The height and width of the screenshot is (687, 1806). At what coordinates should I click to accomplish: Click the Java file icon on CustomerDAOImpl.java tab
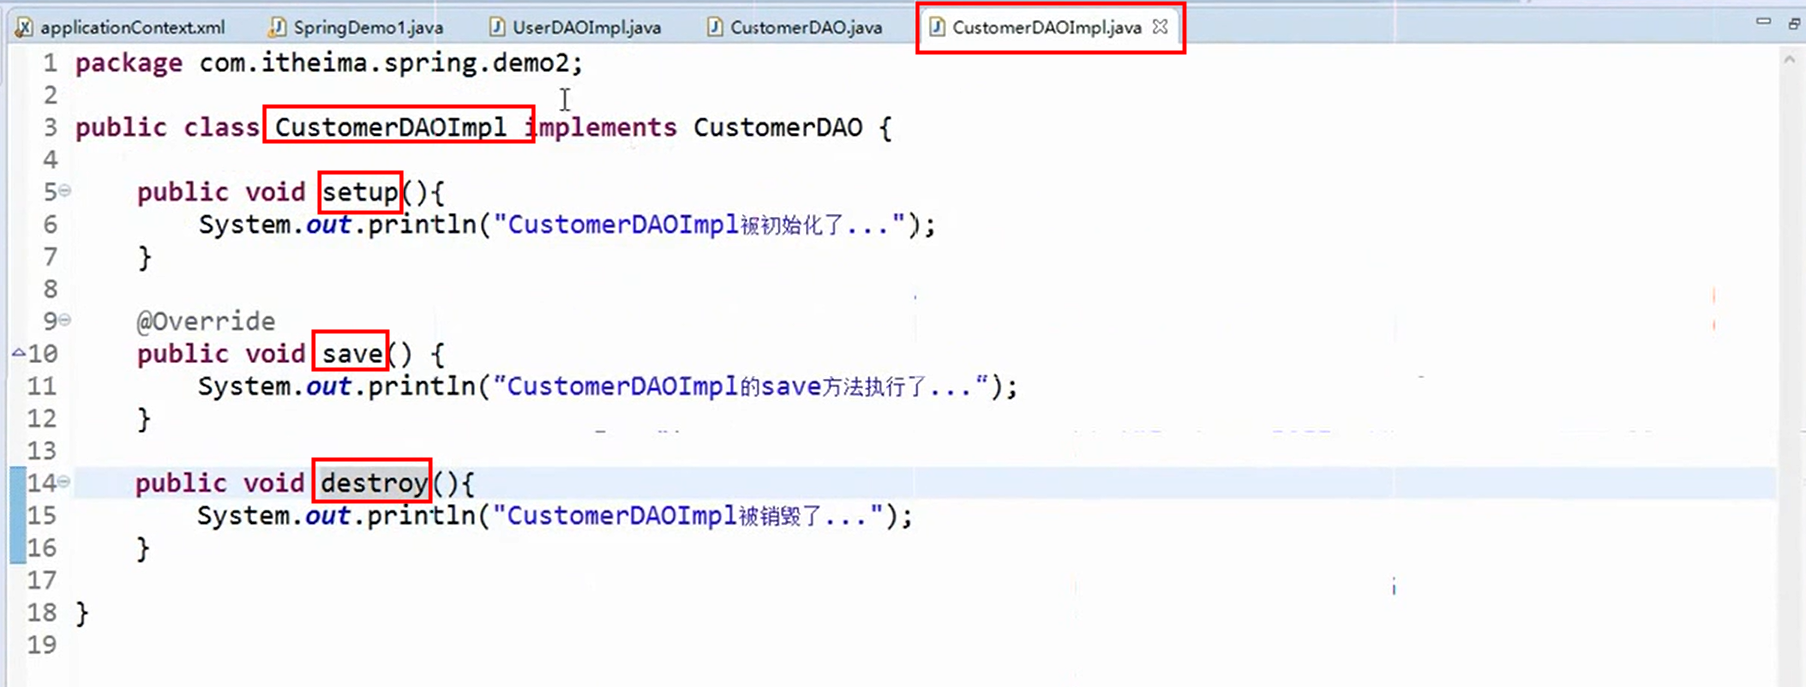click(936, 27)
